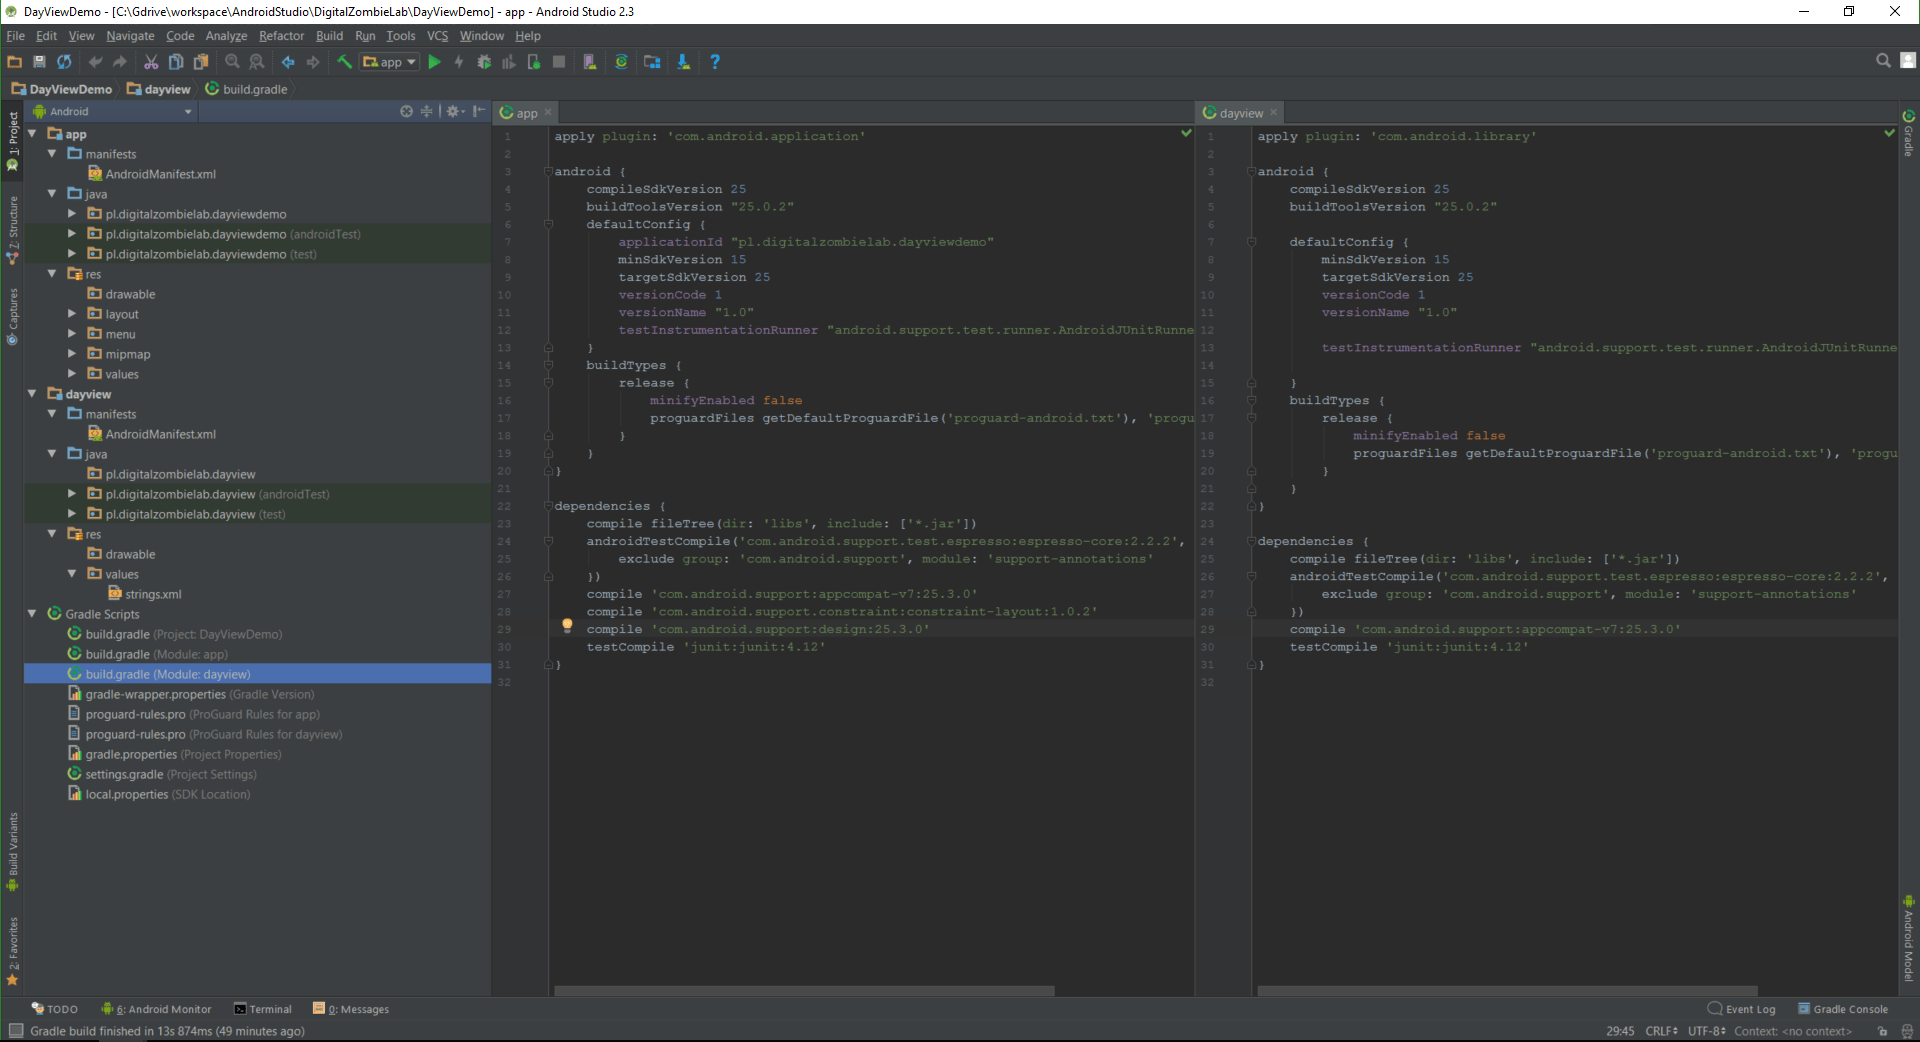Viewport: 1920px width, 1042px height.
Task: Collapse the dayview module tree node
Action: coord(32,393)
